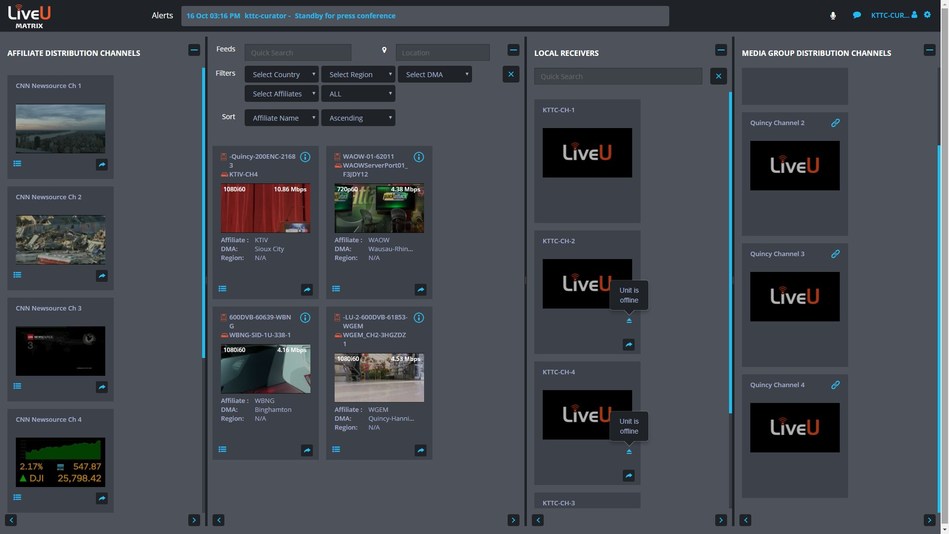Select the KTTC-CH-1 receiver preview
The height and width of the screenshot is (534, 949).
point(587,153)
